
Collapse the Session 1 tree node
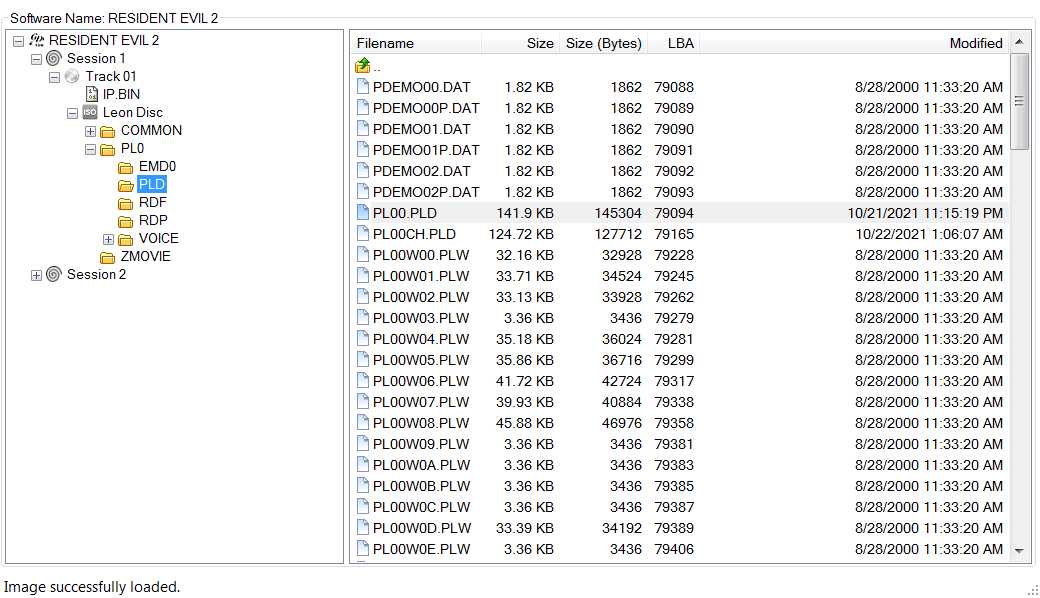36,59
